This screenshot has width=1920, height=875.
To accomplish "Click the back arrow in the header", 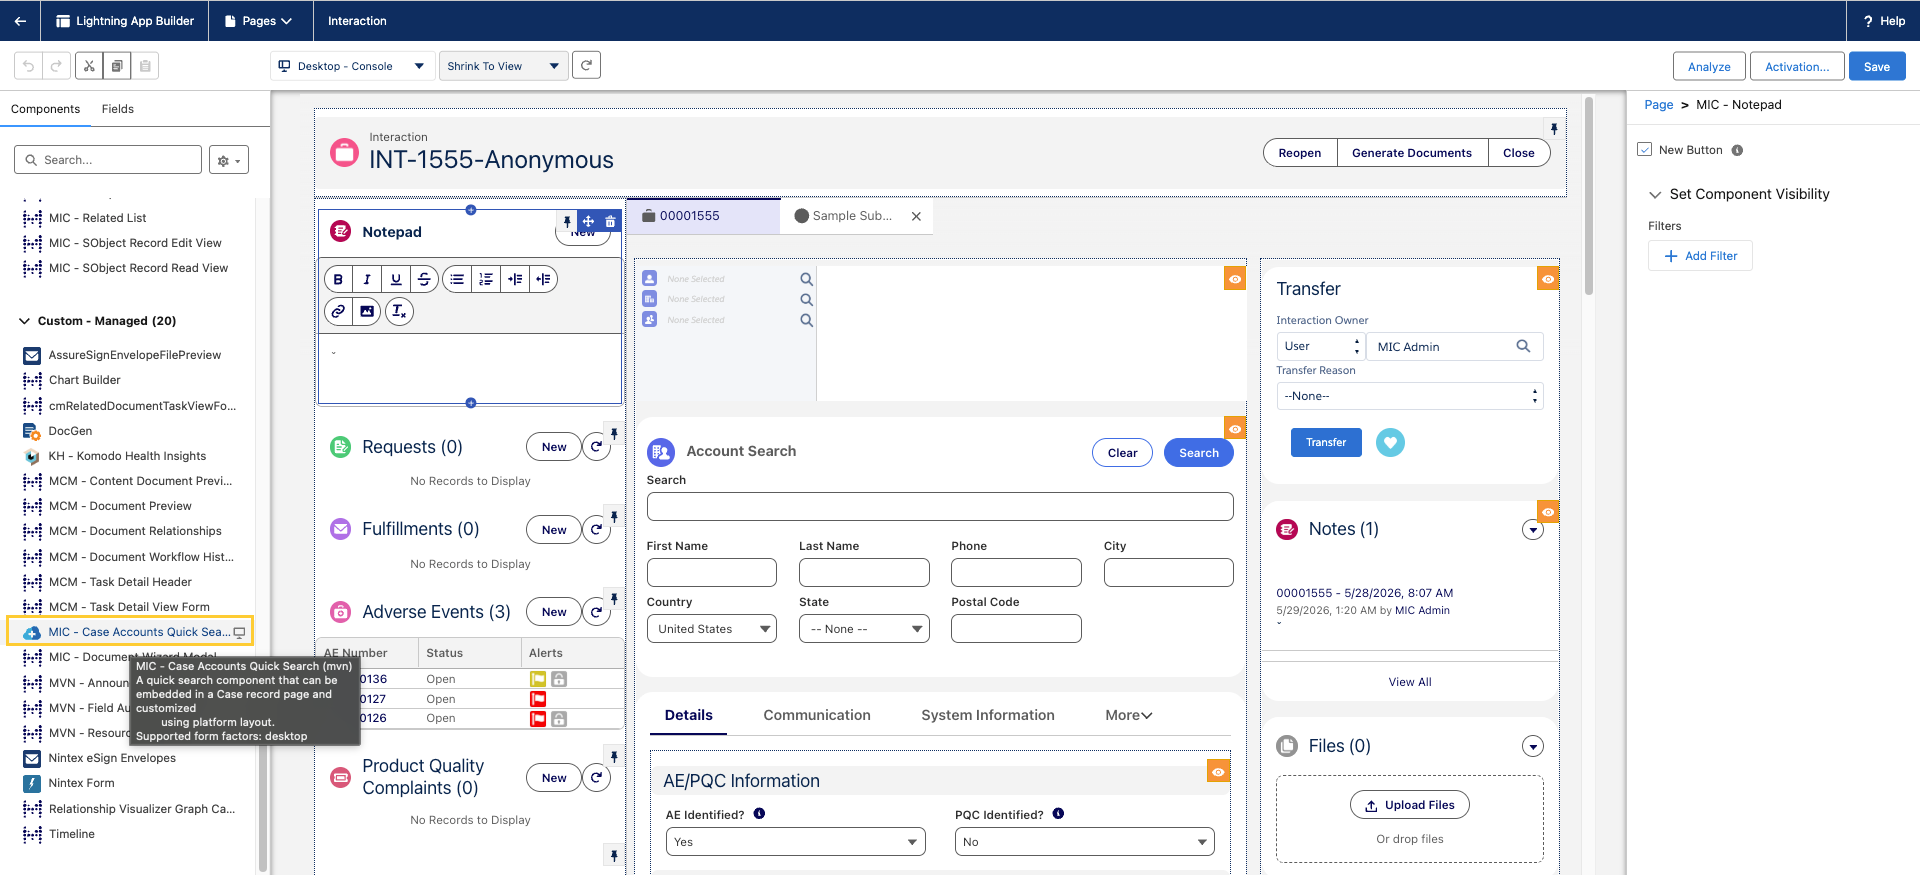I will tap(20, 21).
